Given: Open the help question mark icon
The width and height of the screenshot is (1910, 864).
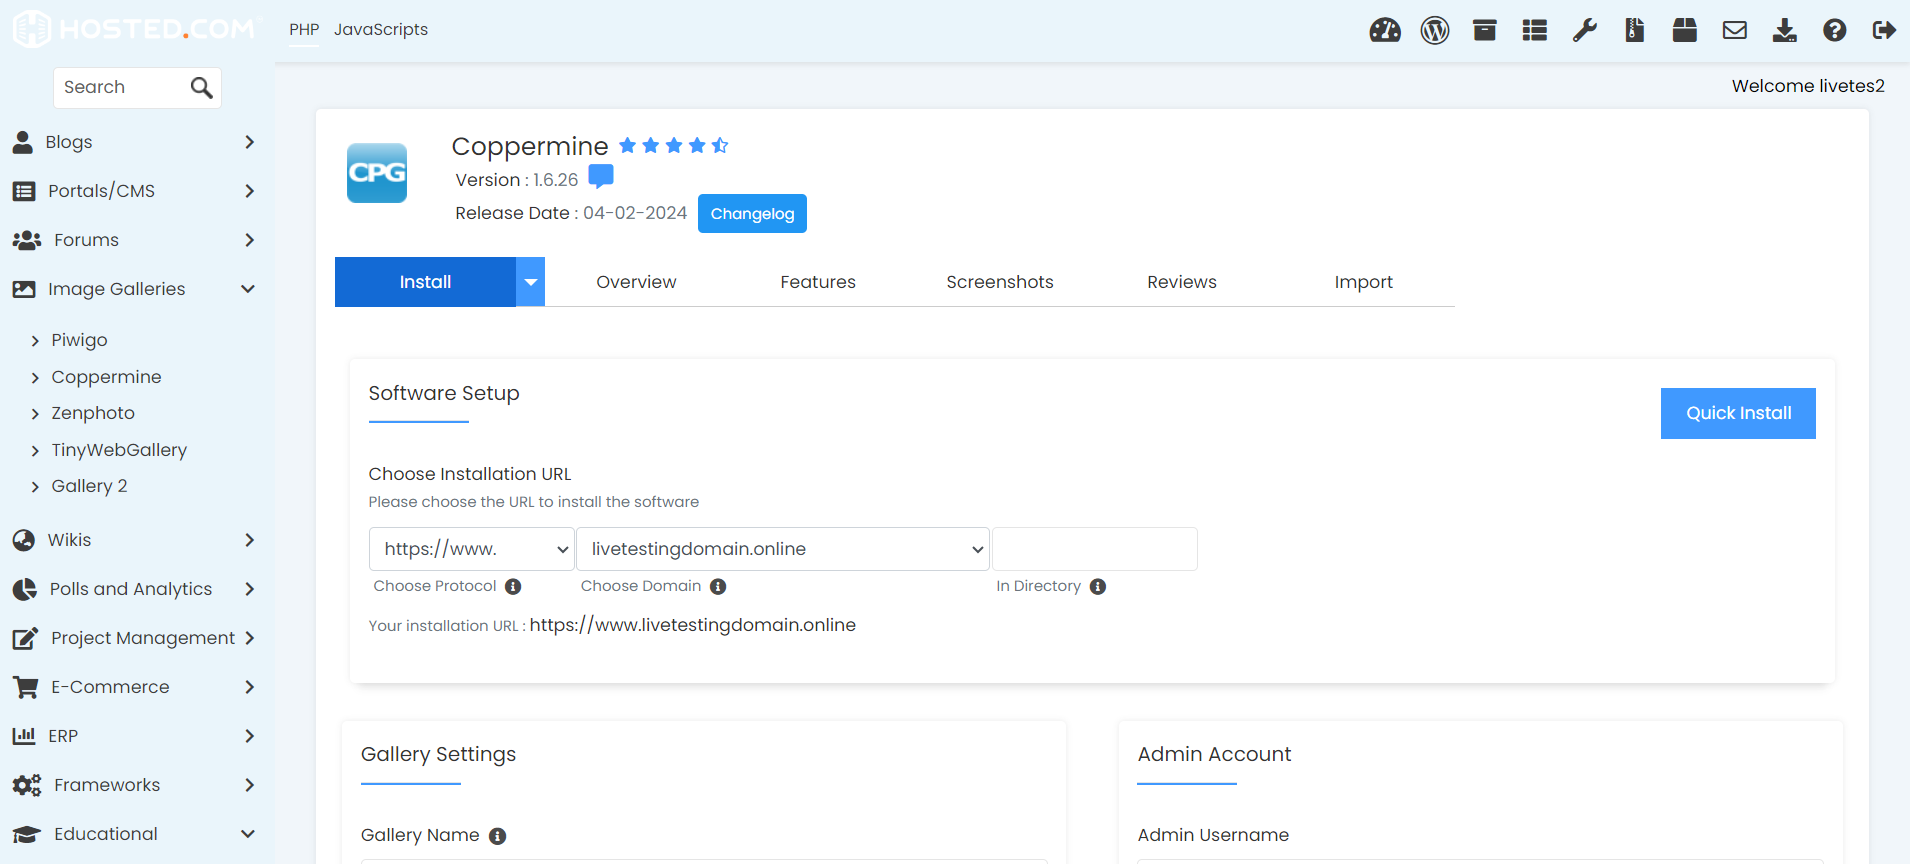Looking at the screenshot, I should 1835,30.
